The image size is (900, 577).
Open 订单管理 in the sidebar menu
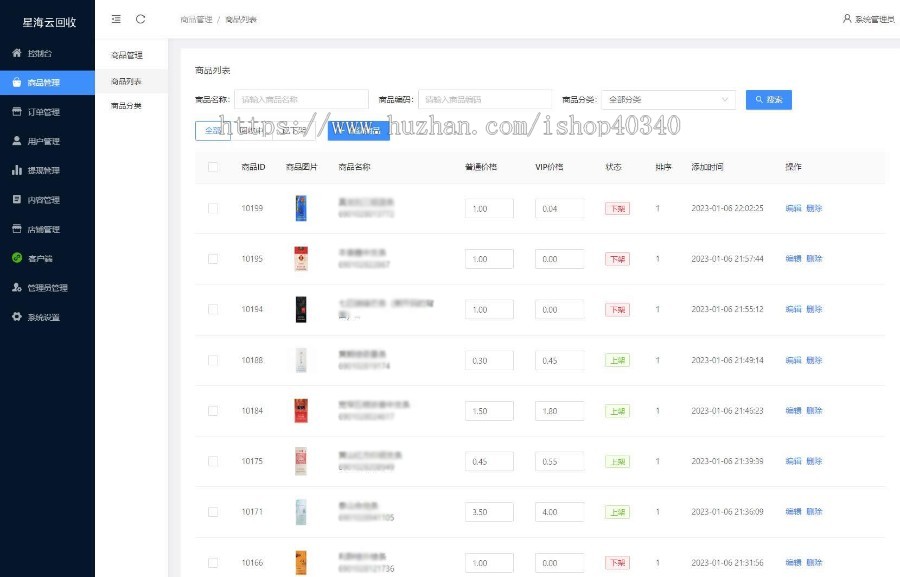(x=47, y=111)
